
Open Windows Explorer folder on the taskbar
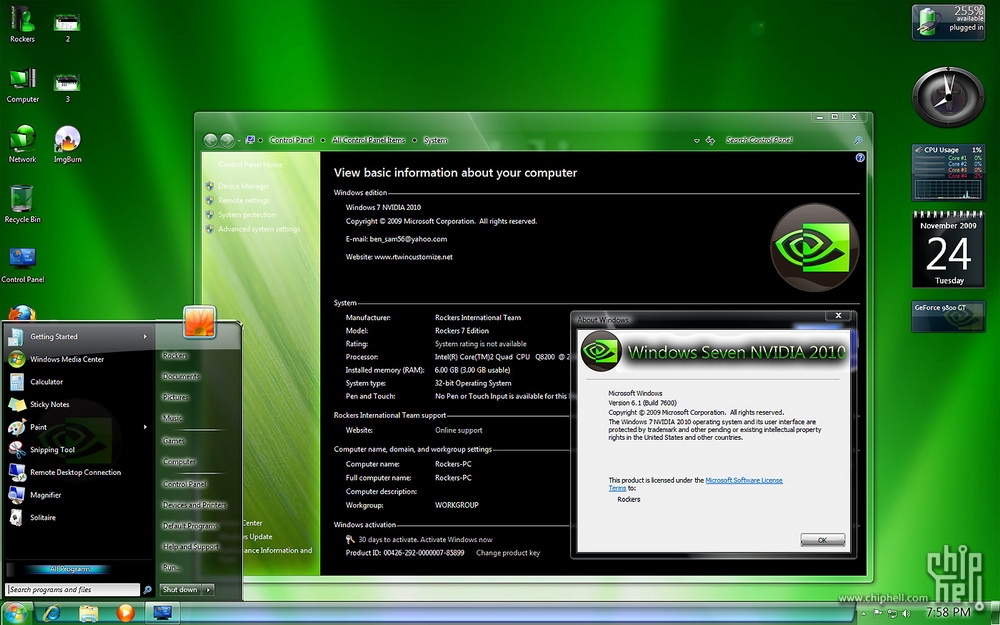89,614
